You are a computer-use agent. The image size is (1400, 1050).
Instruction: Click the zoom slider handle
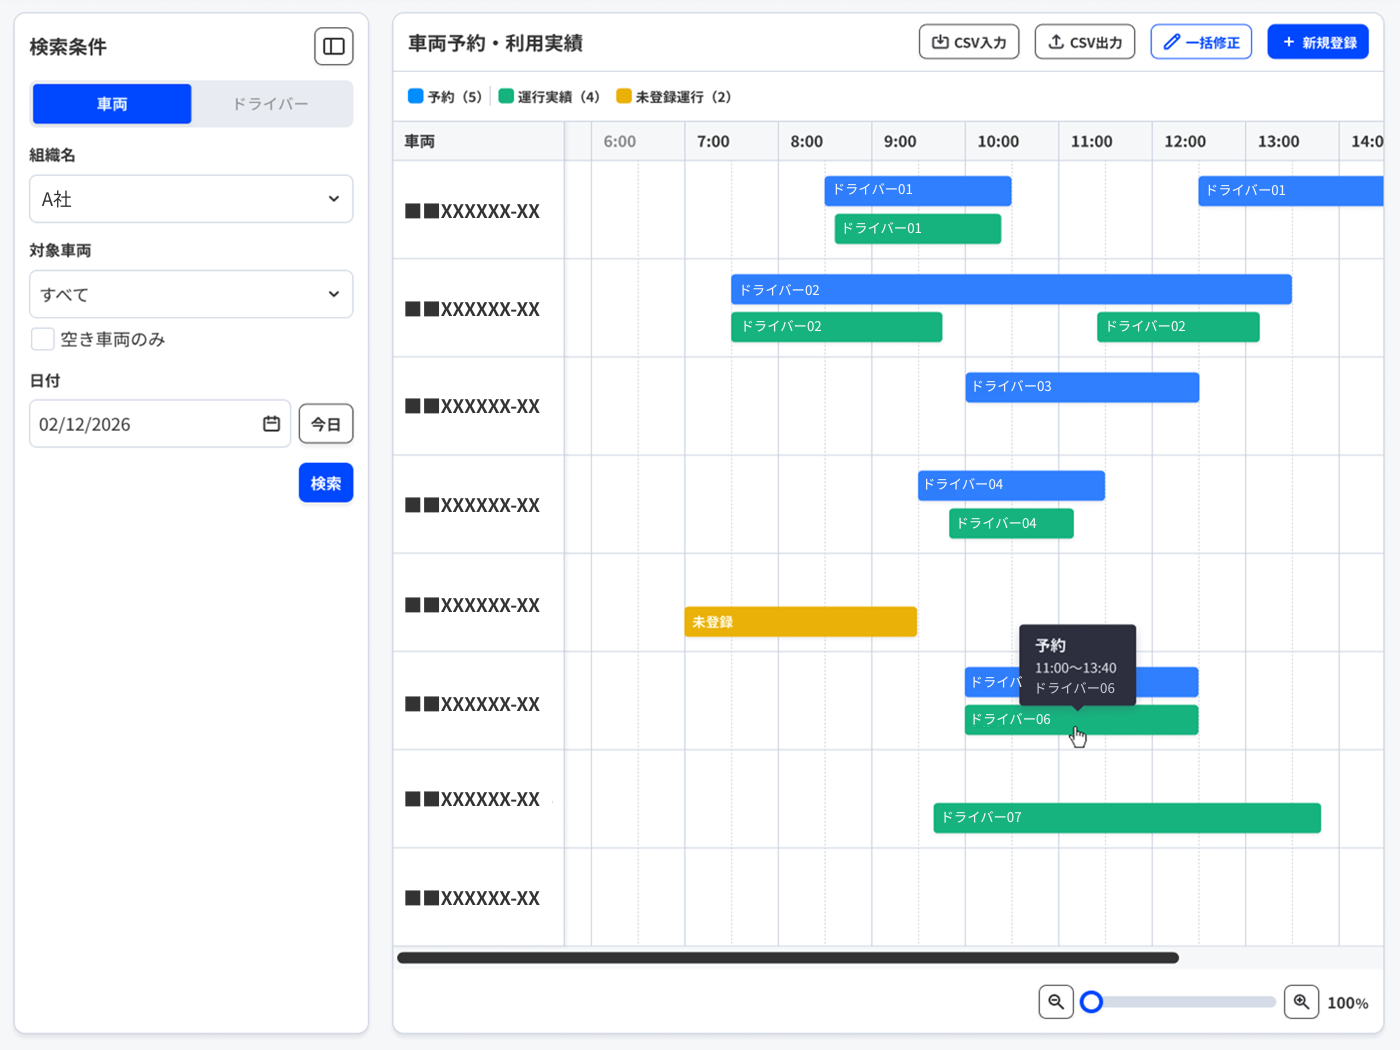[1092, 1002]
